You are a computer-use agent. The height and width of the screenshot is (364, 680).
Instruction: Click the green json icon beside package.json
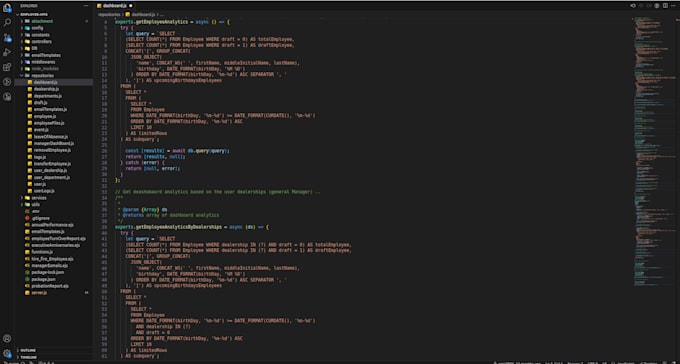click(x=27, y=279)
